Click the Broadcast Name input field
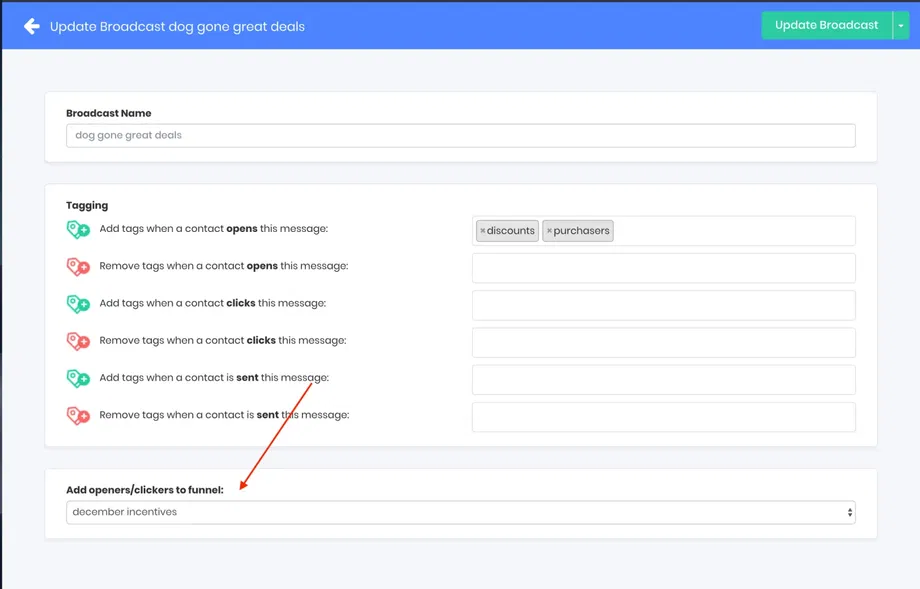Screen dimensions: 920x589 460,135
